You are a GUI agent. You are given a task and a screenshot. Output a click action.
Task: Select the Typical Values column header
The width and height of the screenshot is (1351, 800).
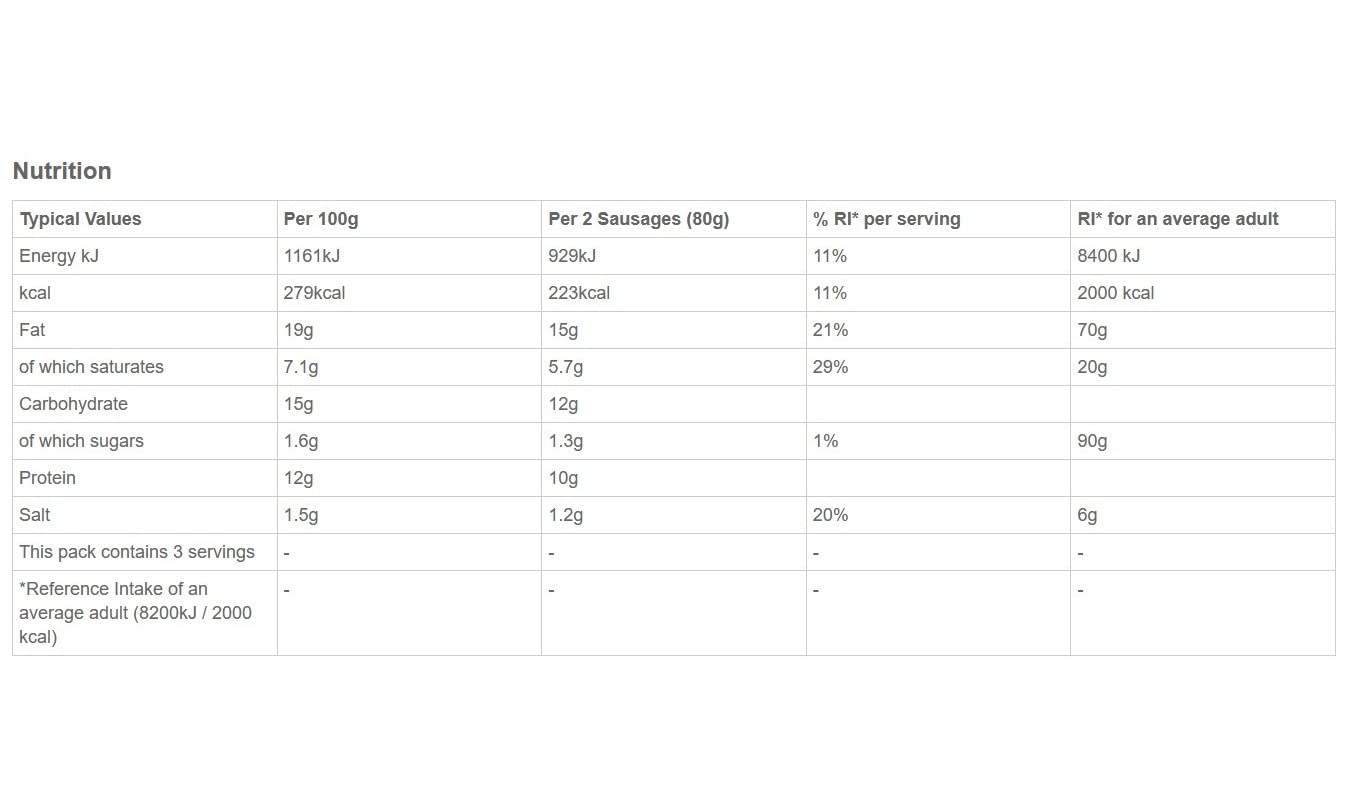pos(80,219)
